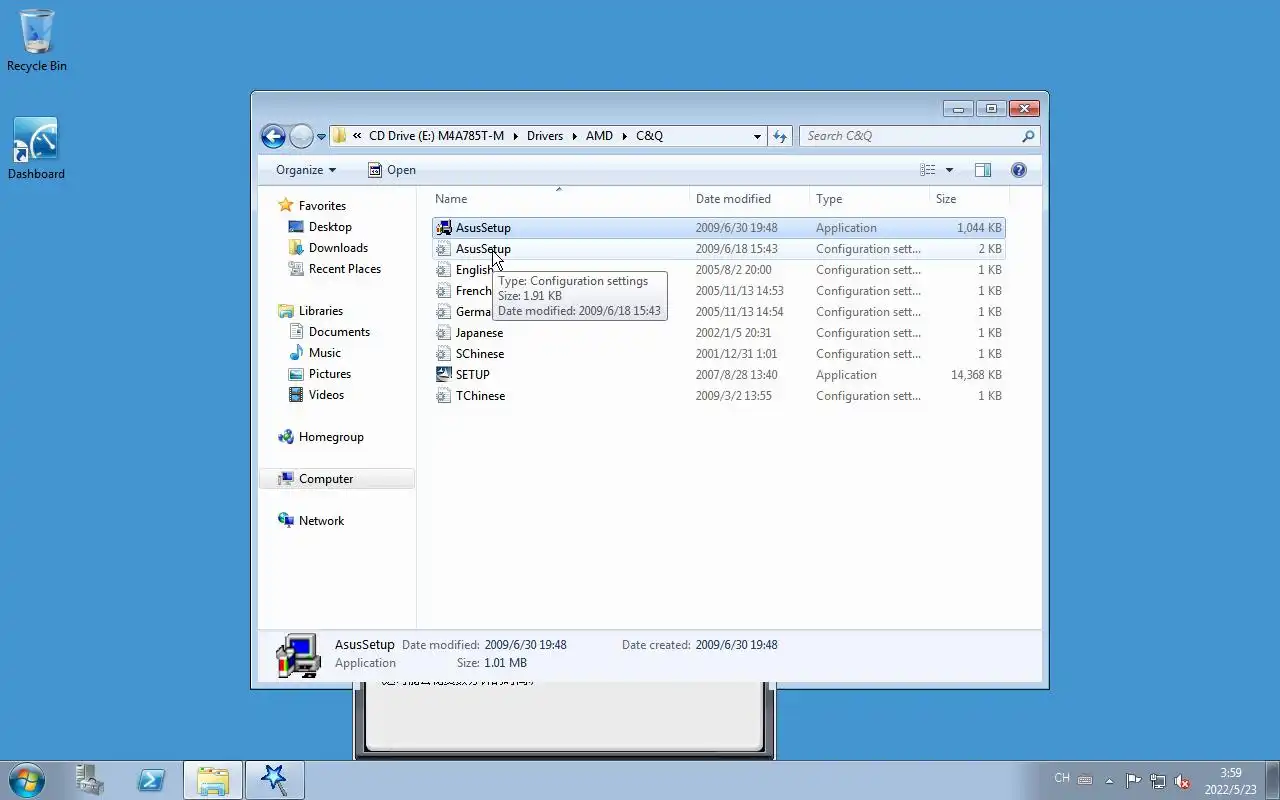Screen dimensions: 1280x800
Task: Click the Drivers breadcrumb segment
Action: [545, 136]
